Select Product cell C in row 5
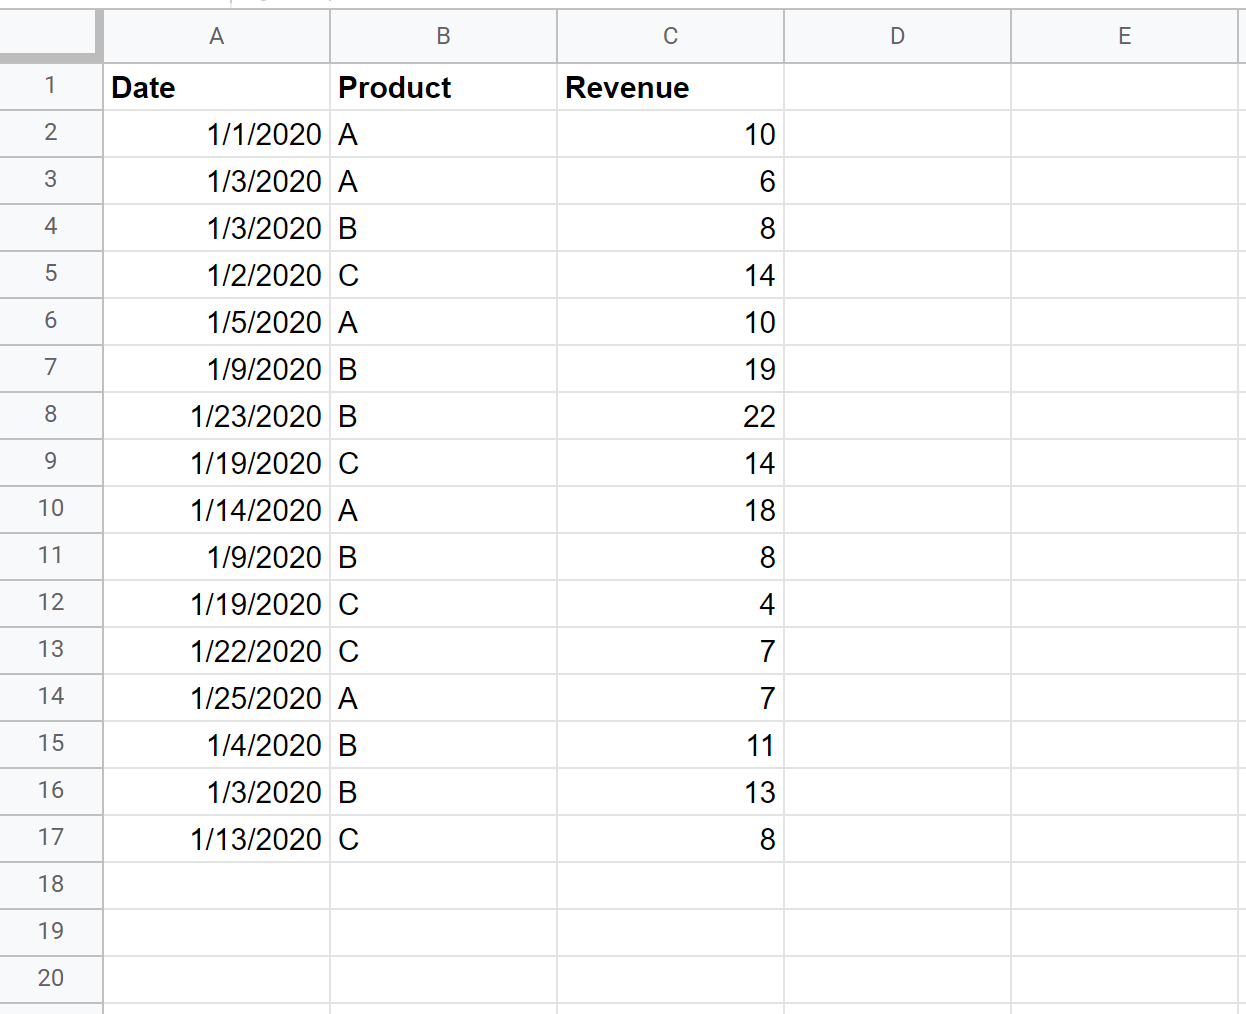The width and height of the screenshot is (1246, 1014). (x=443, y=275)
